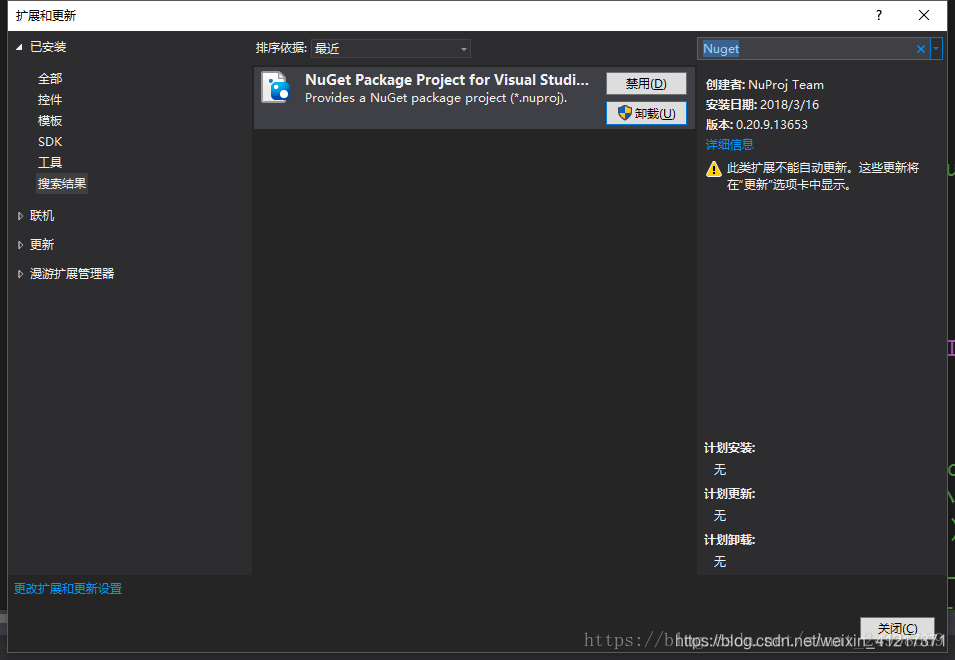Click the 计划安装 label
The image size is (955, 660).
click(x=729, y=448)
